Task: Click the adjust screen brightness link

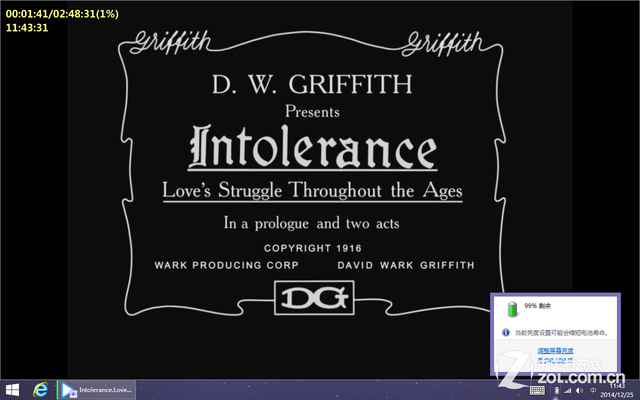Action: pos(555,351)
